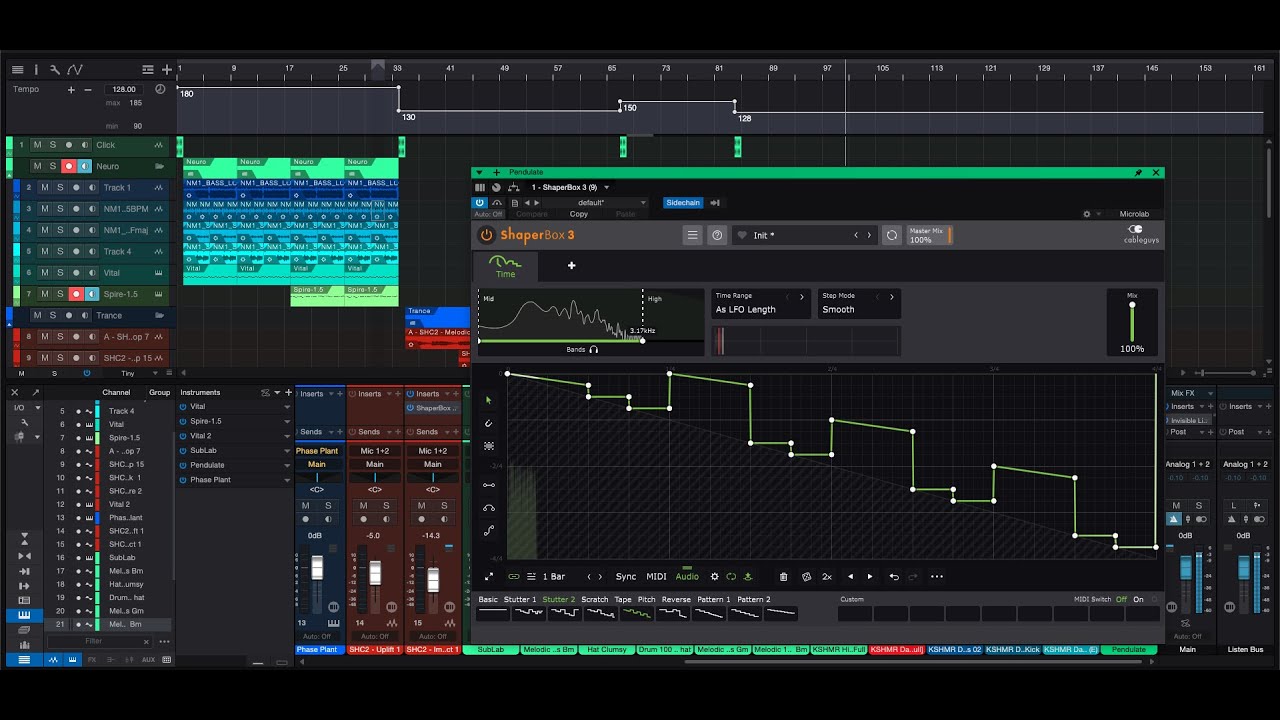
Task: Open the Time Range selector
Action: coord(760,304)
